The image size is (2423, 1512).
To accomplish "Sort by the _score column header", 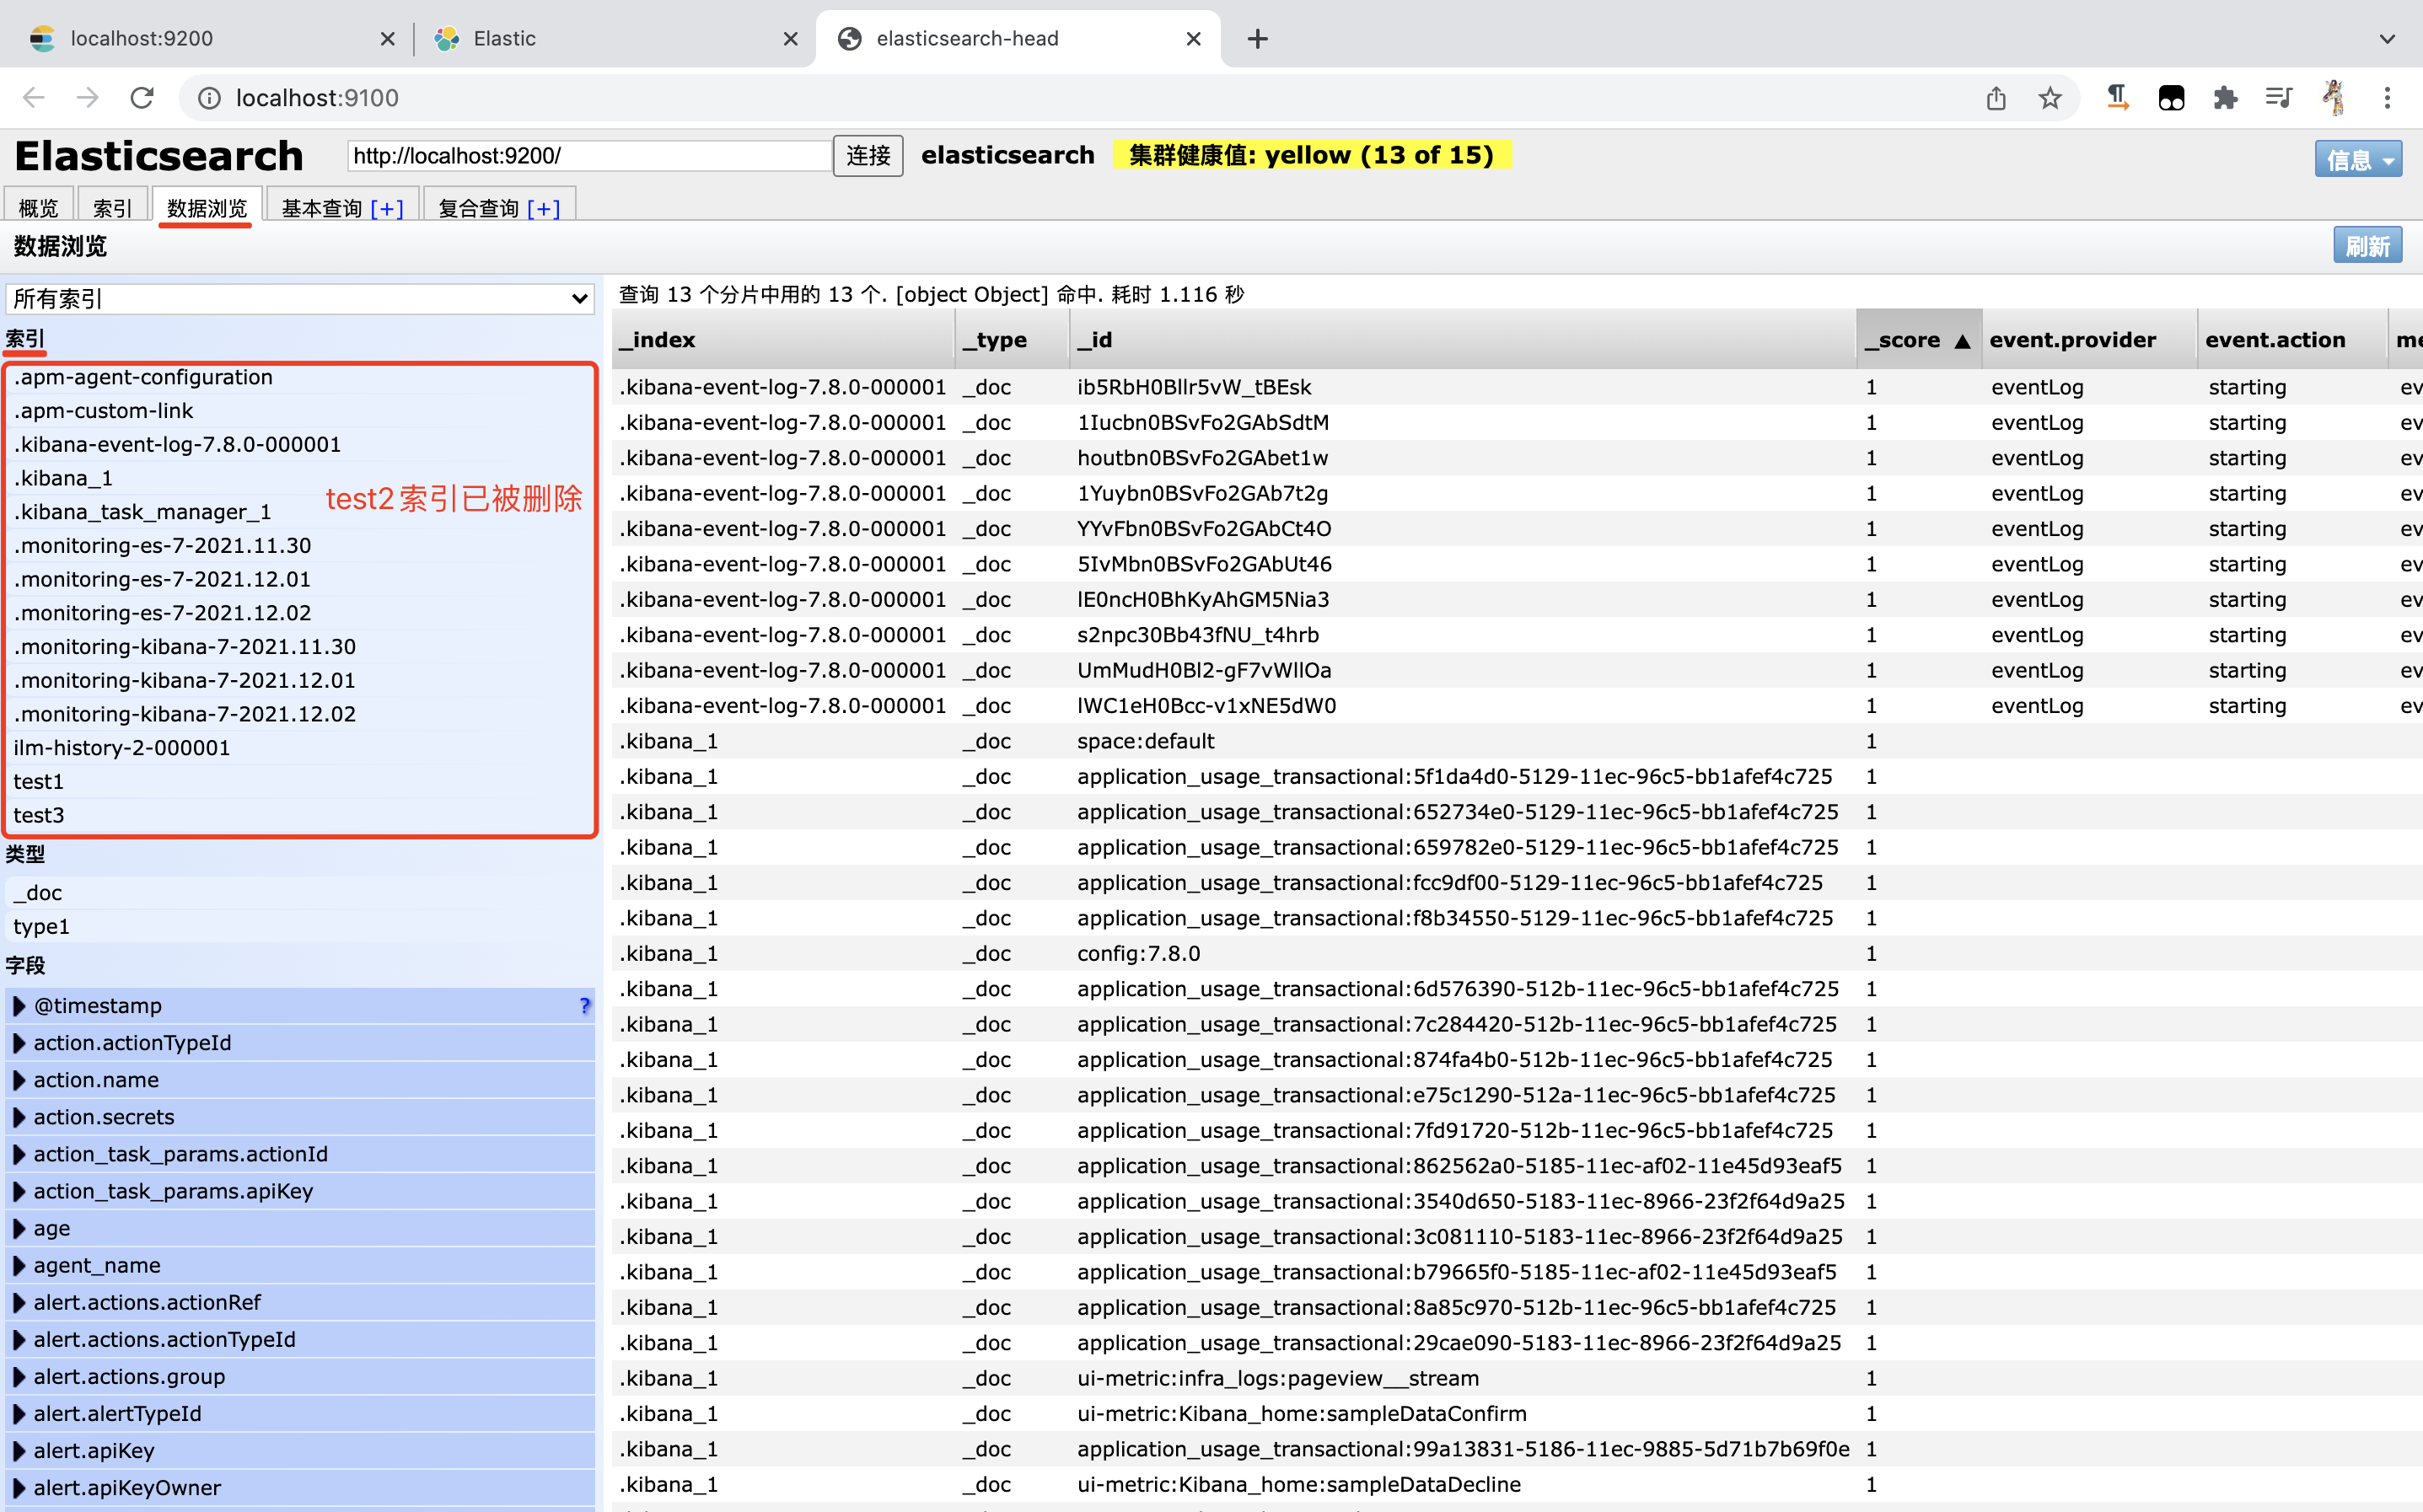I will pos(1918,340).
